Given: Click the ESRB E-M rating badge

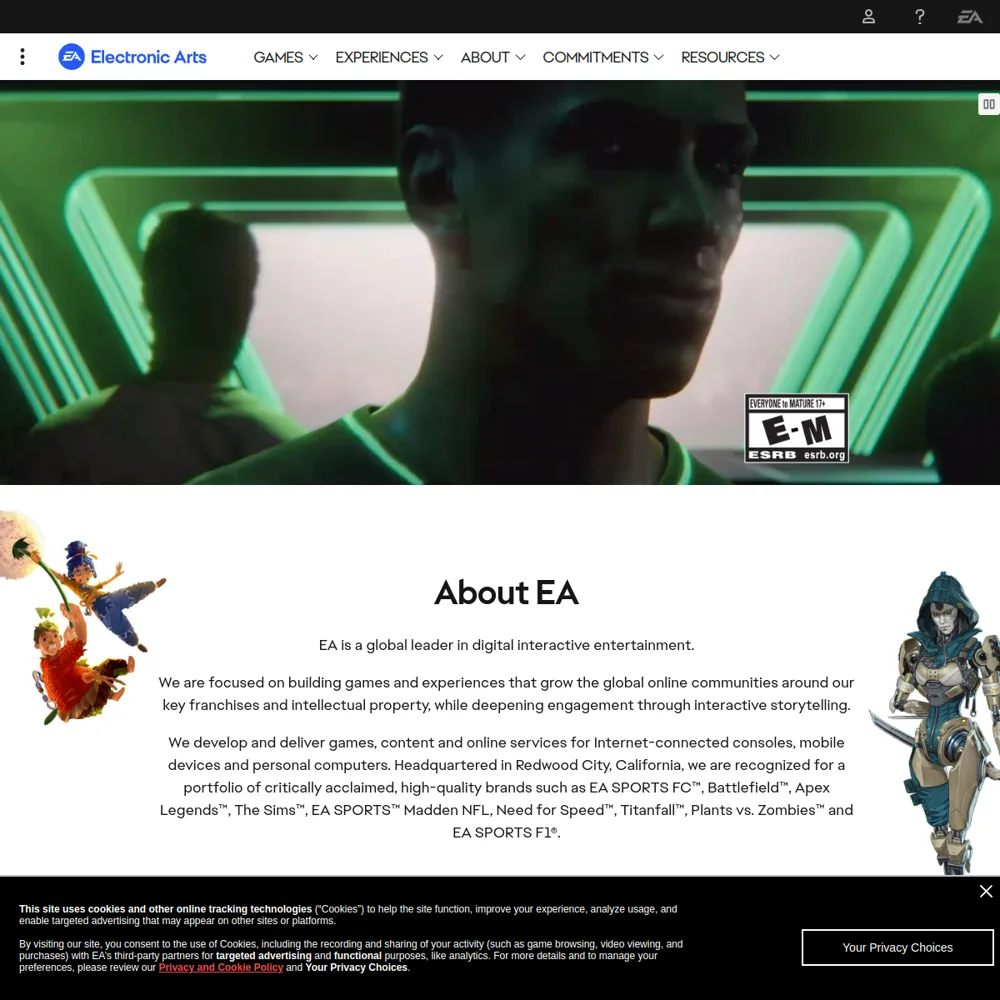Looking at the screenshot, I should (797, 427).
